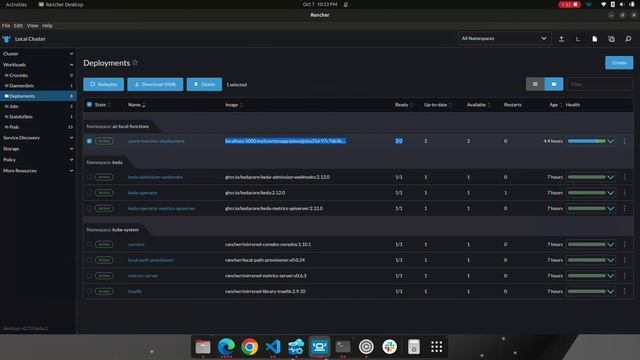Click health bar of coredns row
The height and width of the screenshot is (360, 640).
tap(587, 244)
